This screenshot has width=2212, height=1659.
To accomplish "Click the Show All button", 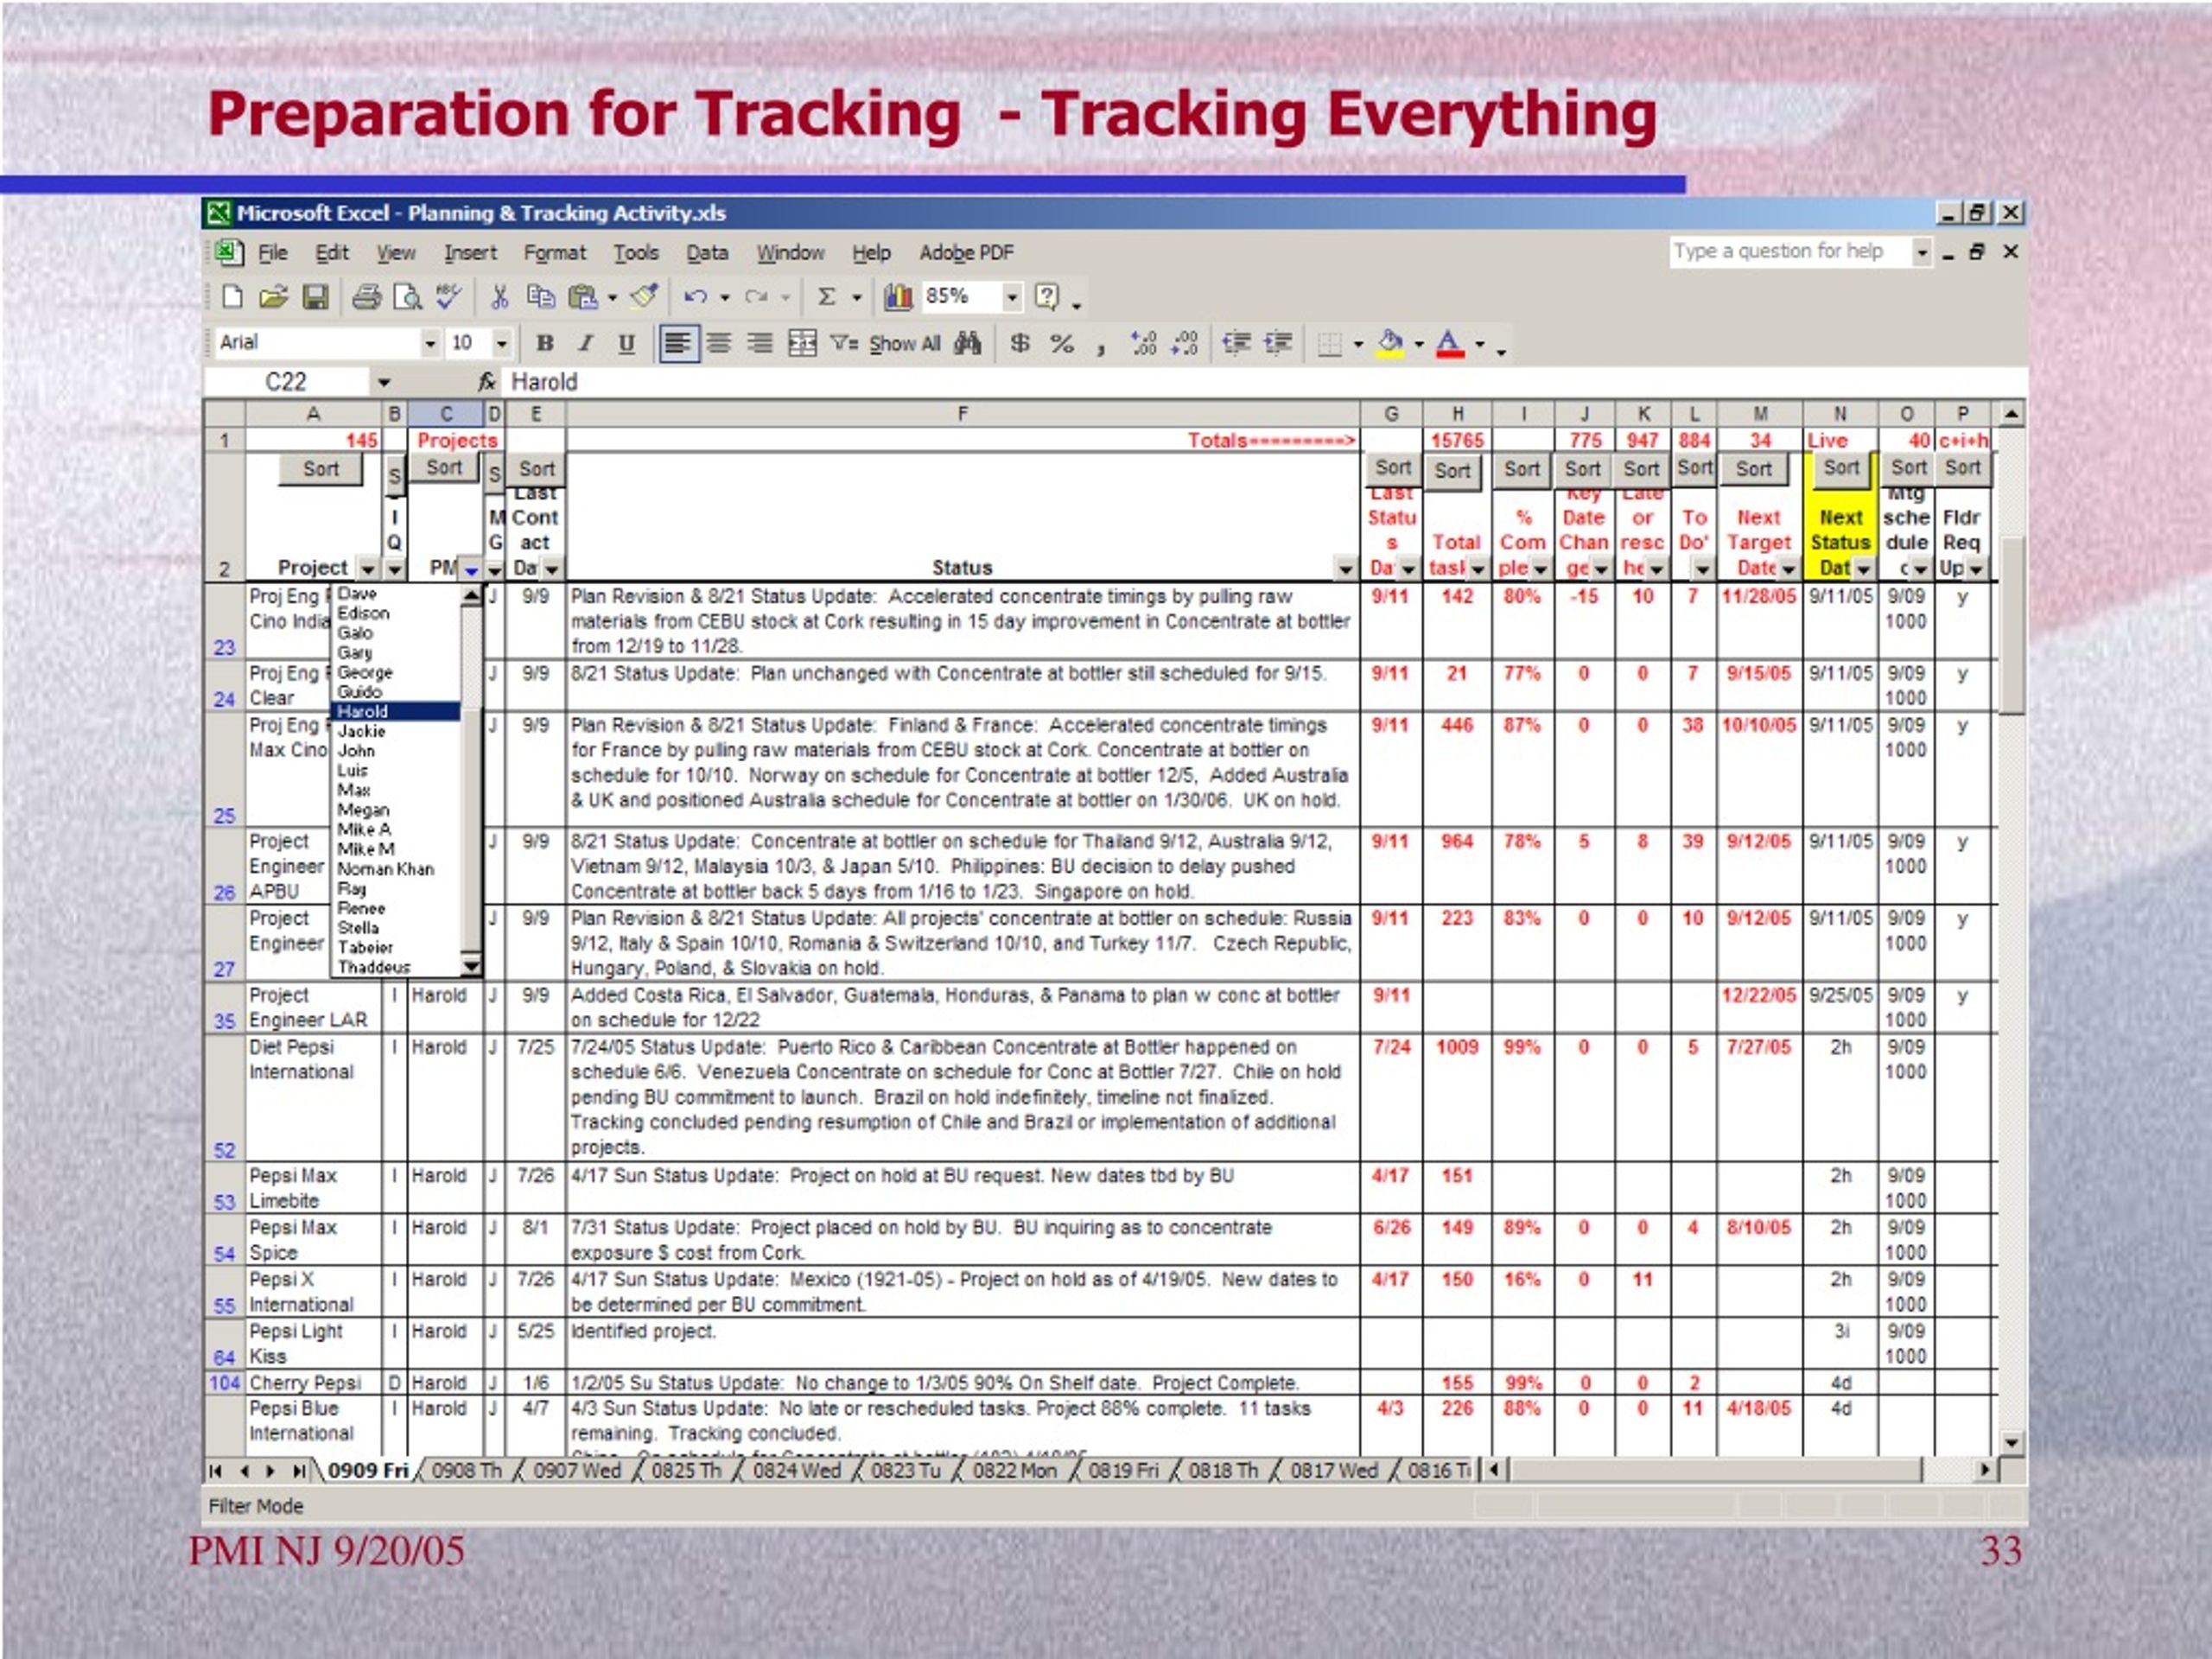I will click(x=905, y=344).
